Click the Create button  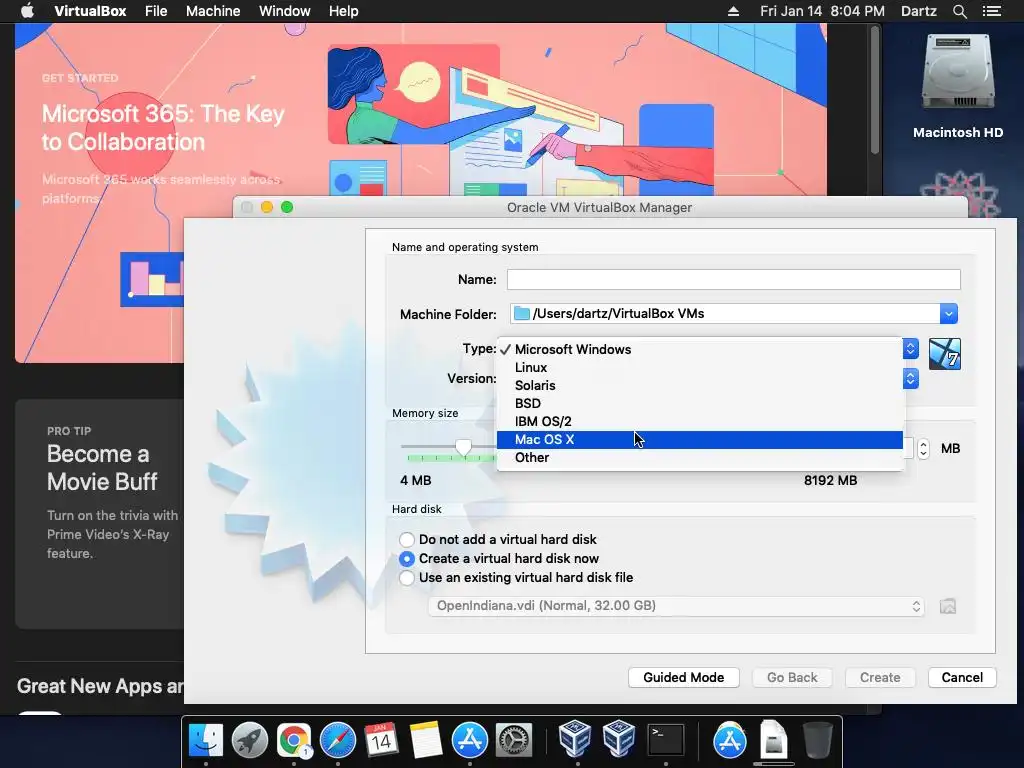point(880,677)
